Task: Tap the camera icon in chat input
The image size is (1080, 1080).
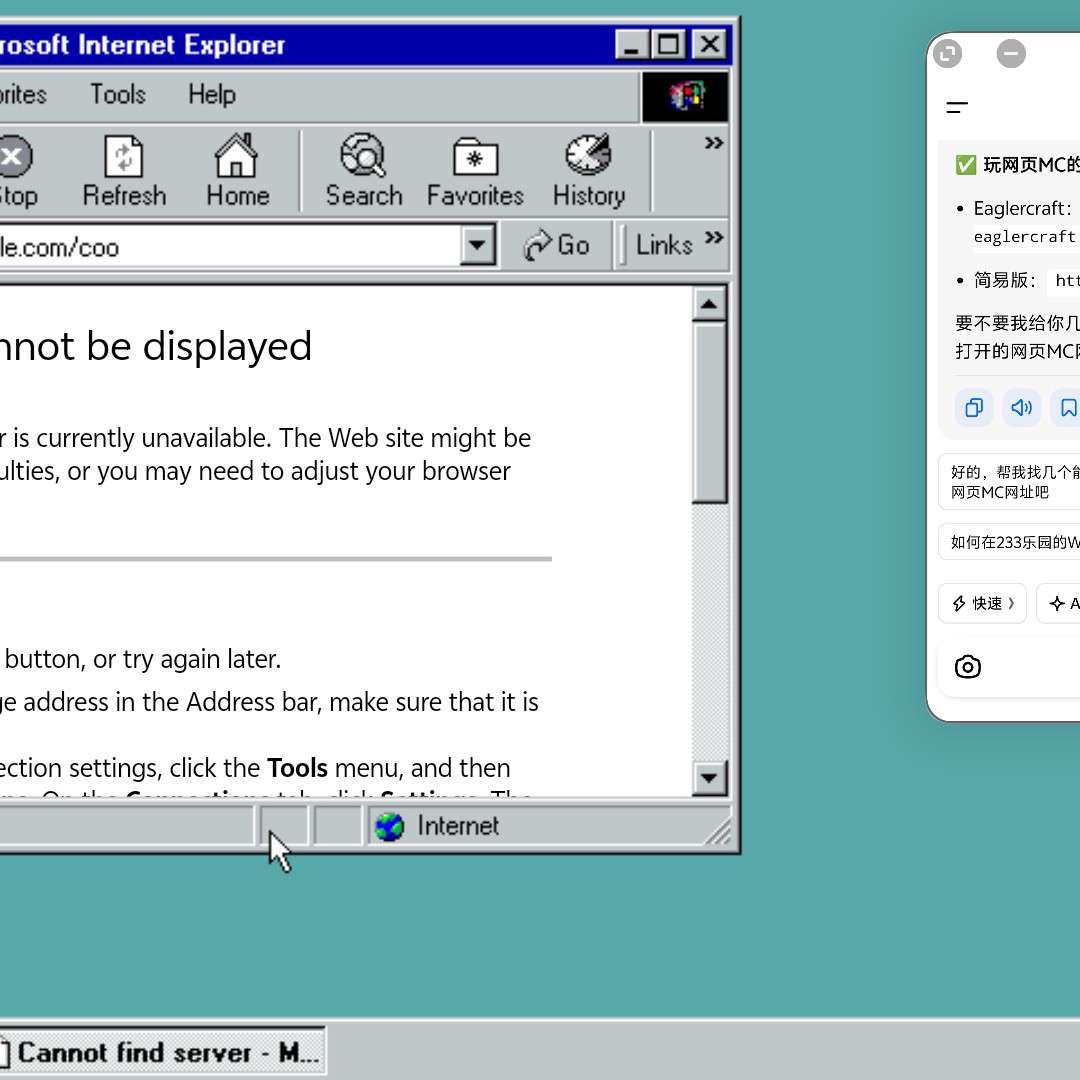Action: click(x=967, y=667)
